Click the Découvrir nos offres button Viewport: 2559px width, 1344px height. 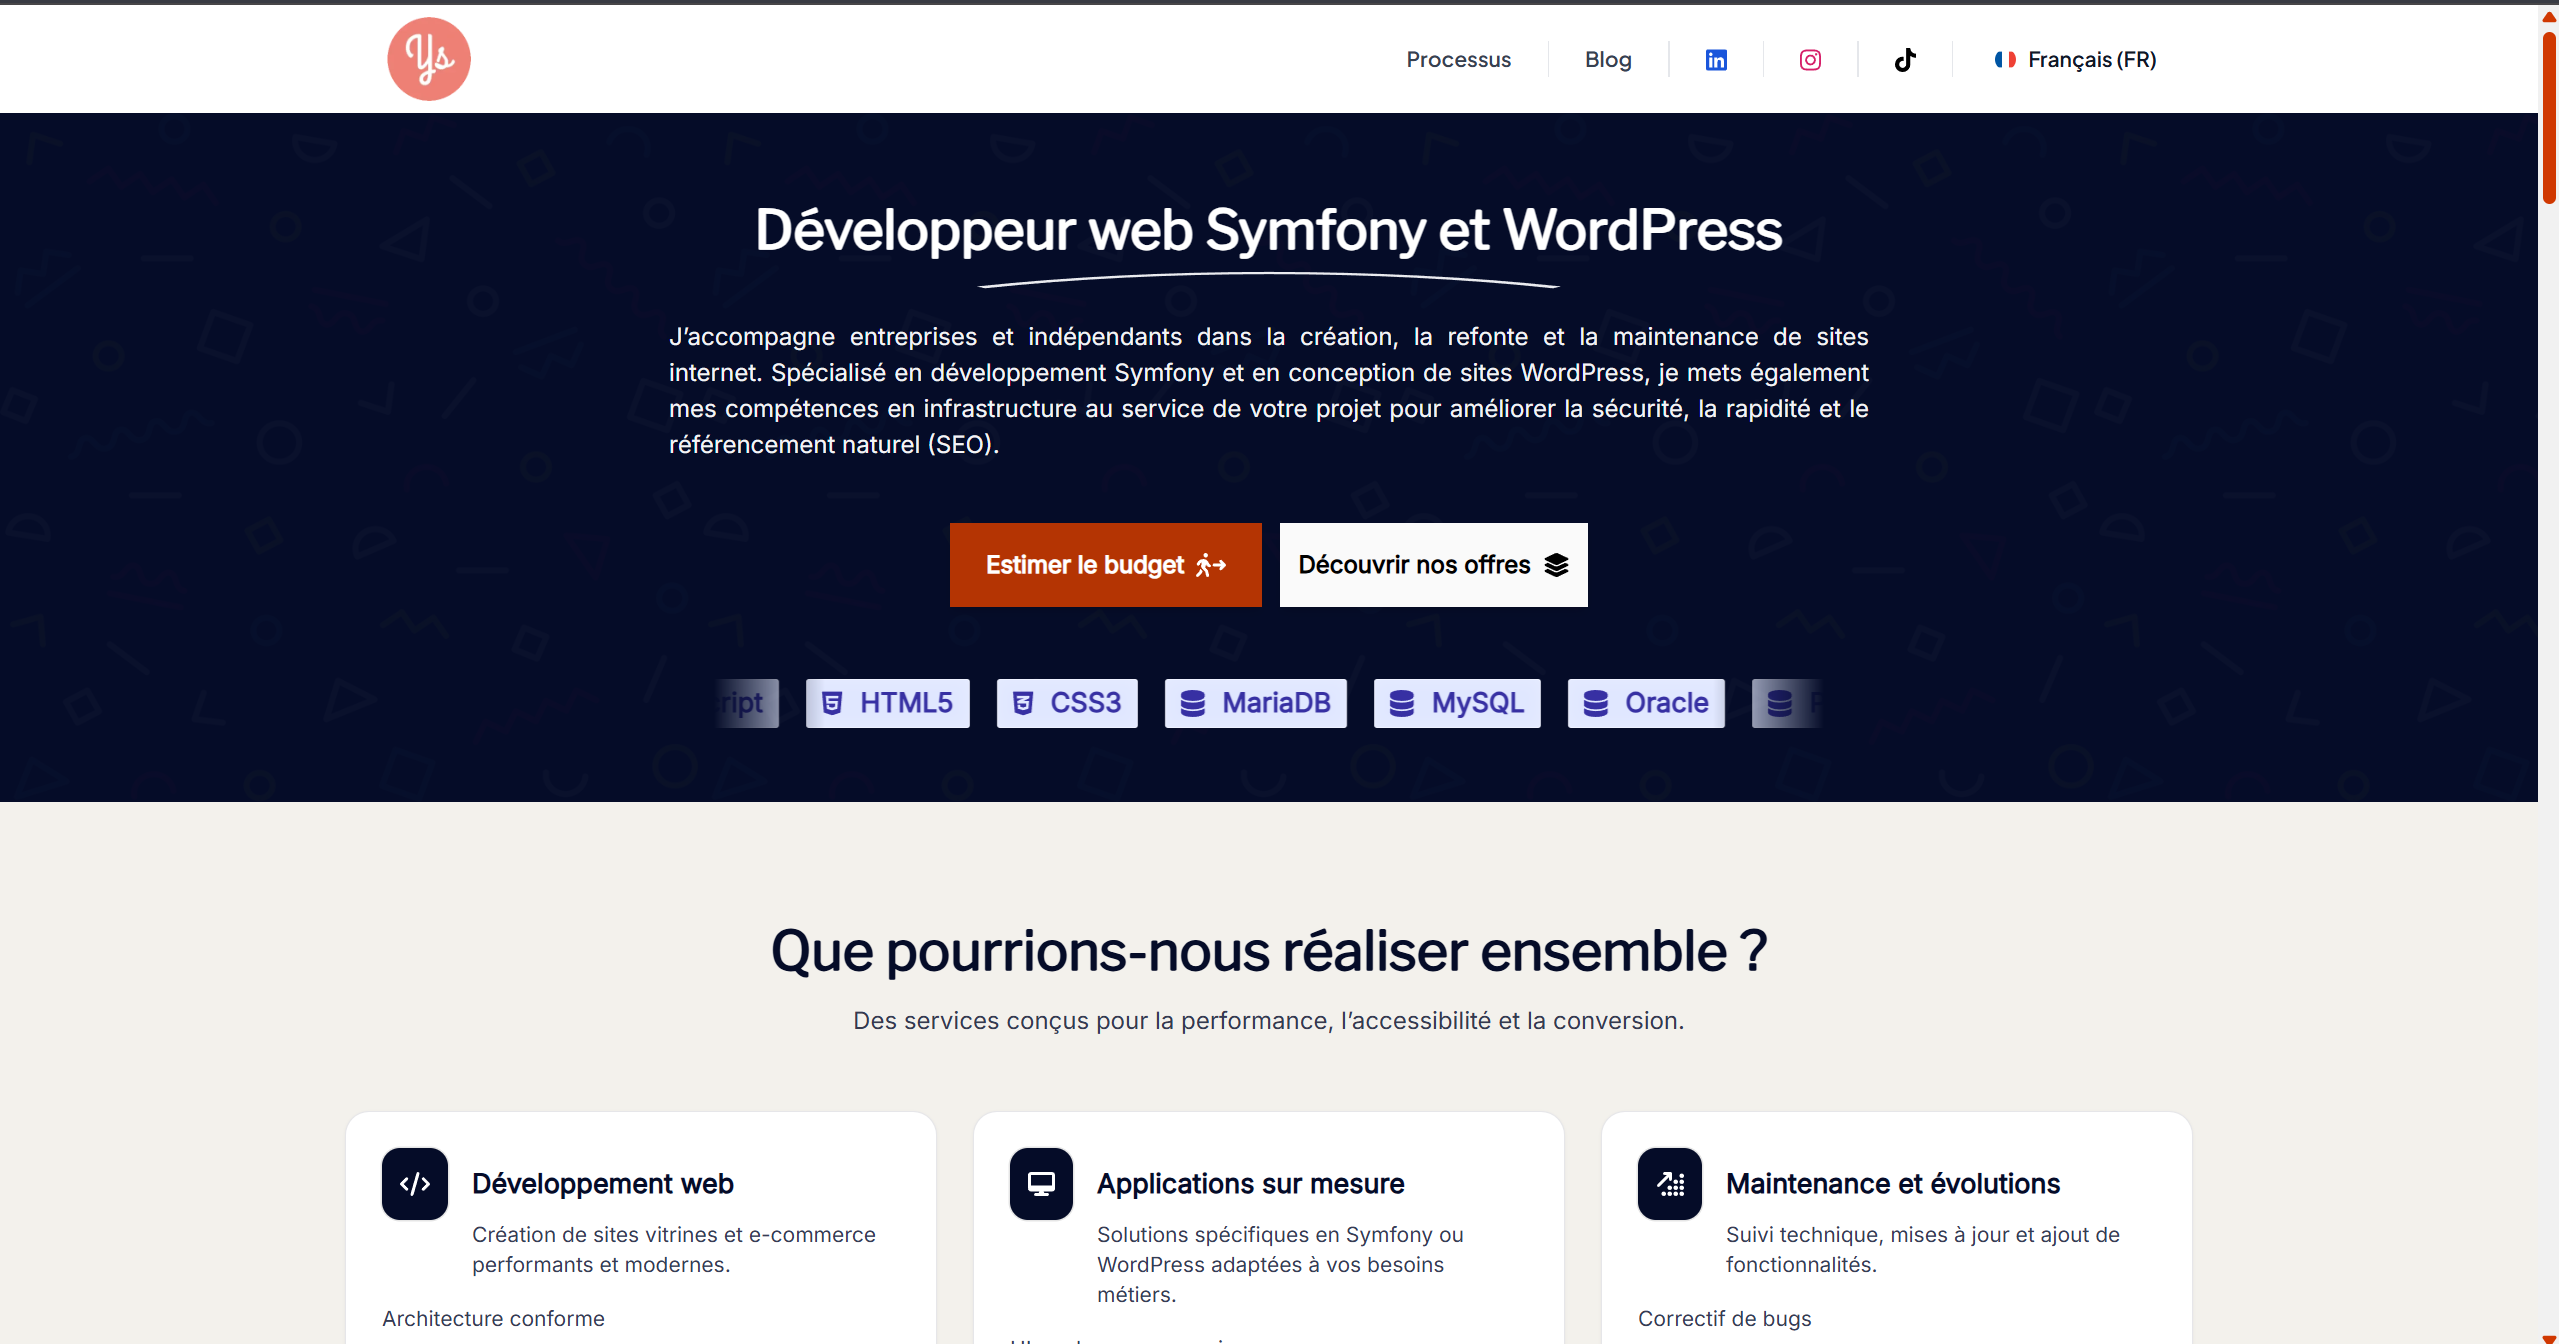(1433, 565)
